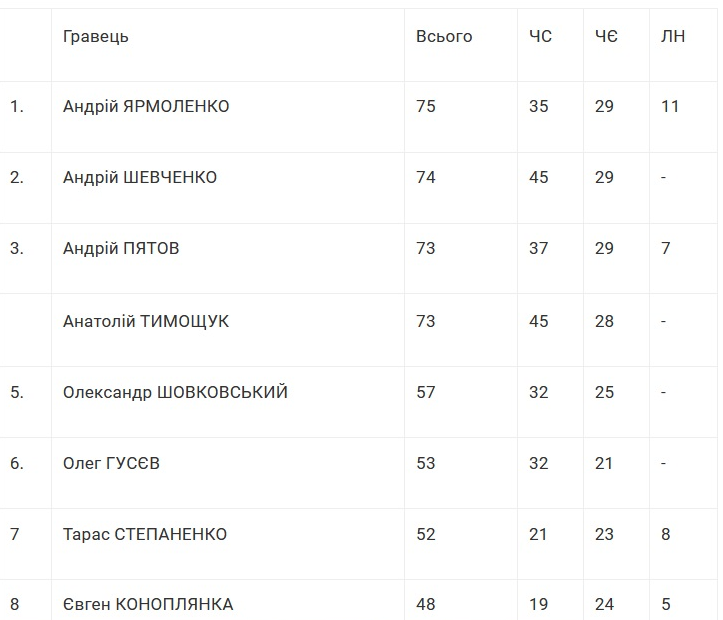Click the Анатолій ТИМОЩУК name cell
This screenshot has height=620, width=723.
[146, 321]
